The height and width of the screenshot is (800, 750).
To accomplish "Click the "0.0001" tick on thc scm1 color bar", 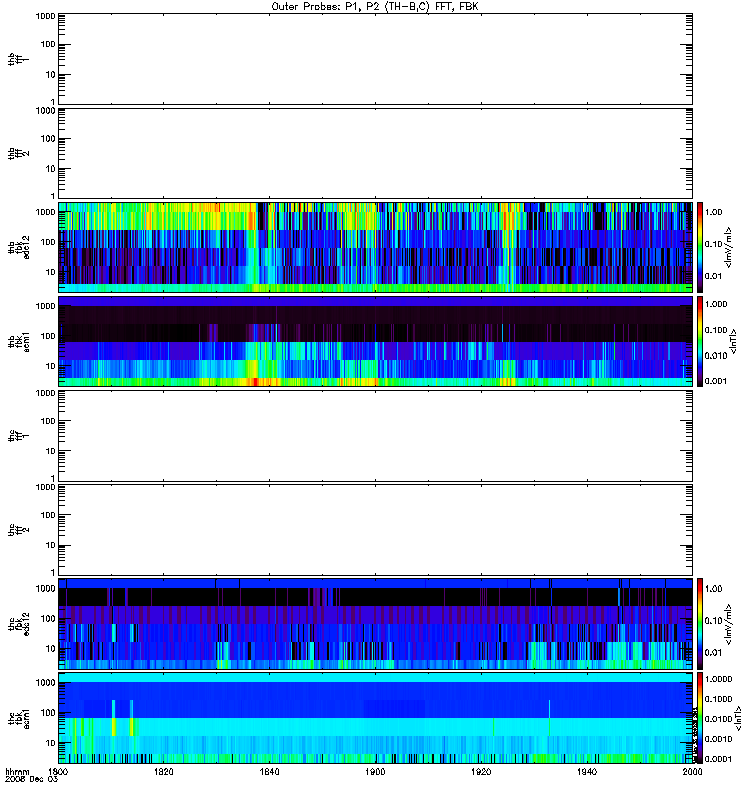I will [x=718, y=759].
